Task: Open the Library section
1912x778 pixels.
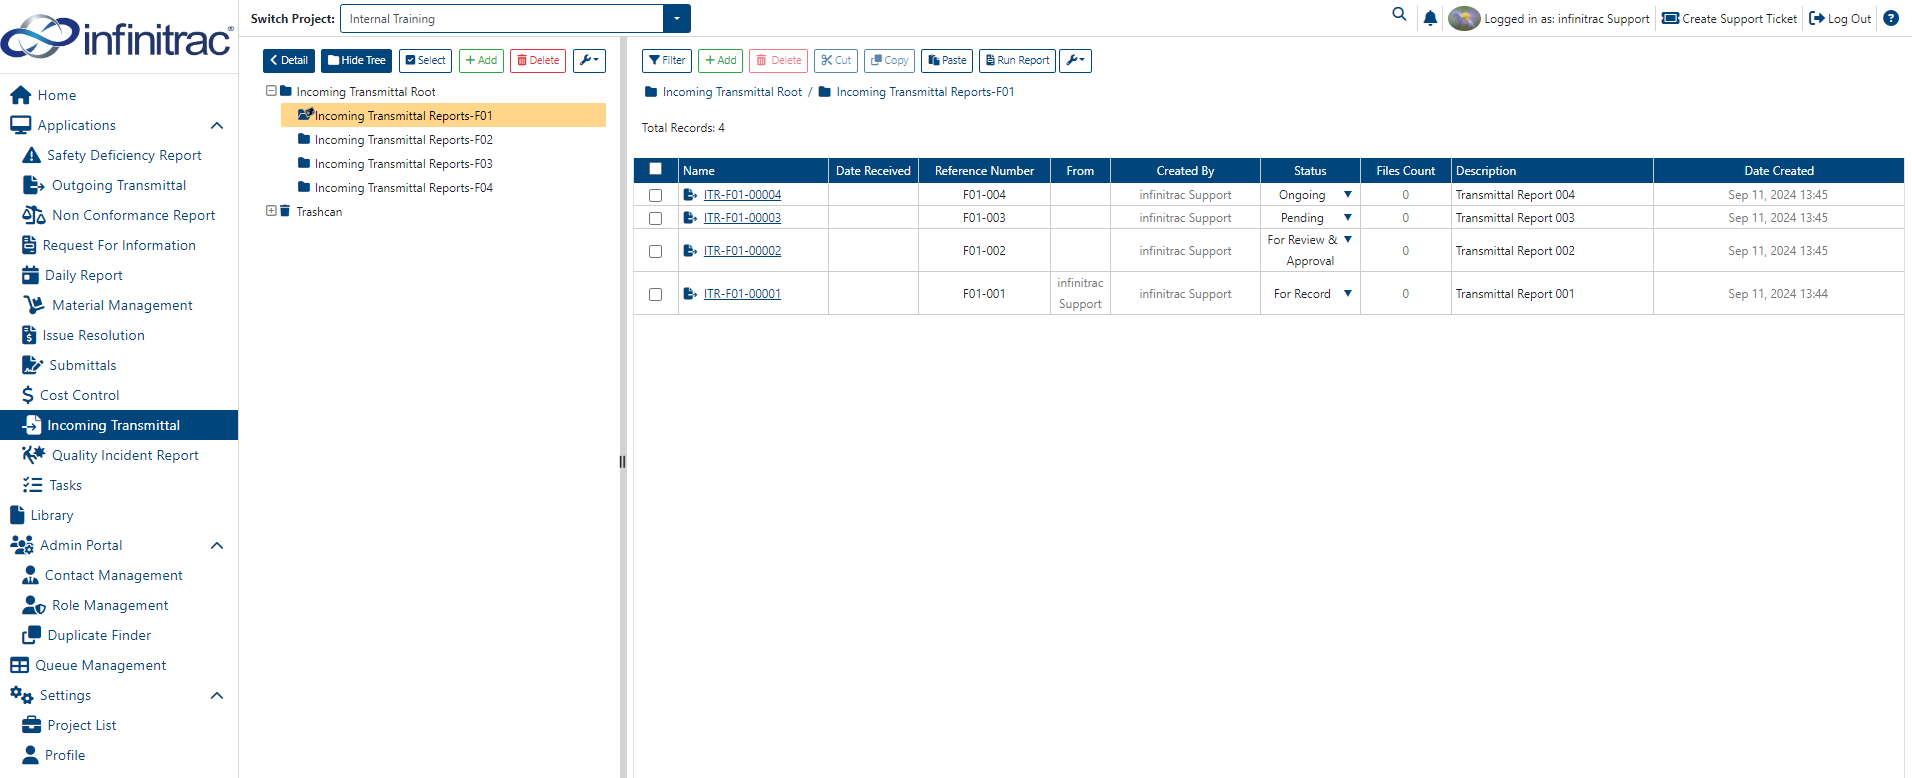Action: (51, 515)
